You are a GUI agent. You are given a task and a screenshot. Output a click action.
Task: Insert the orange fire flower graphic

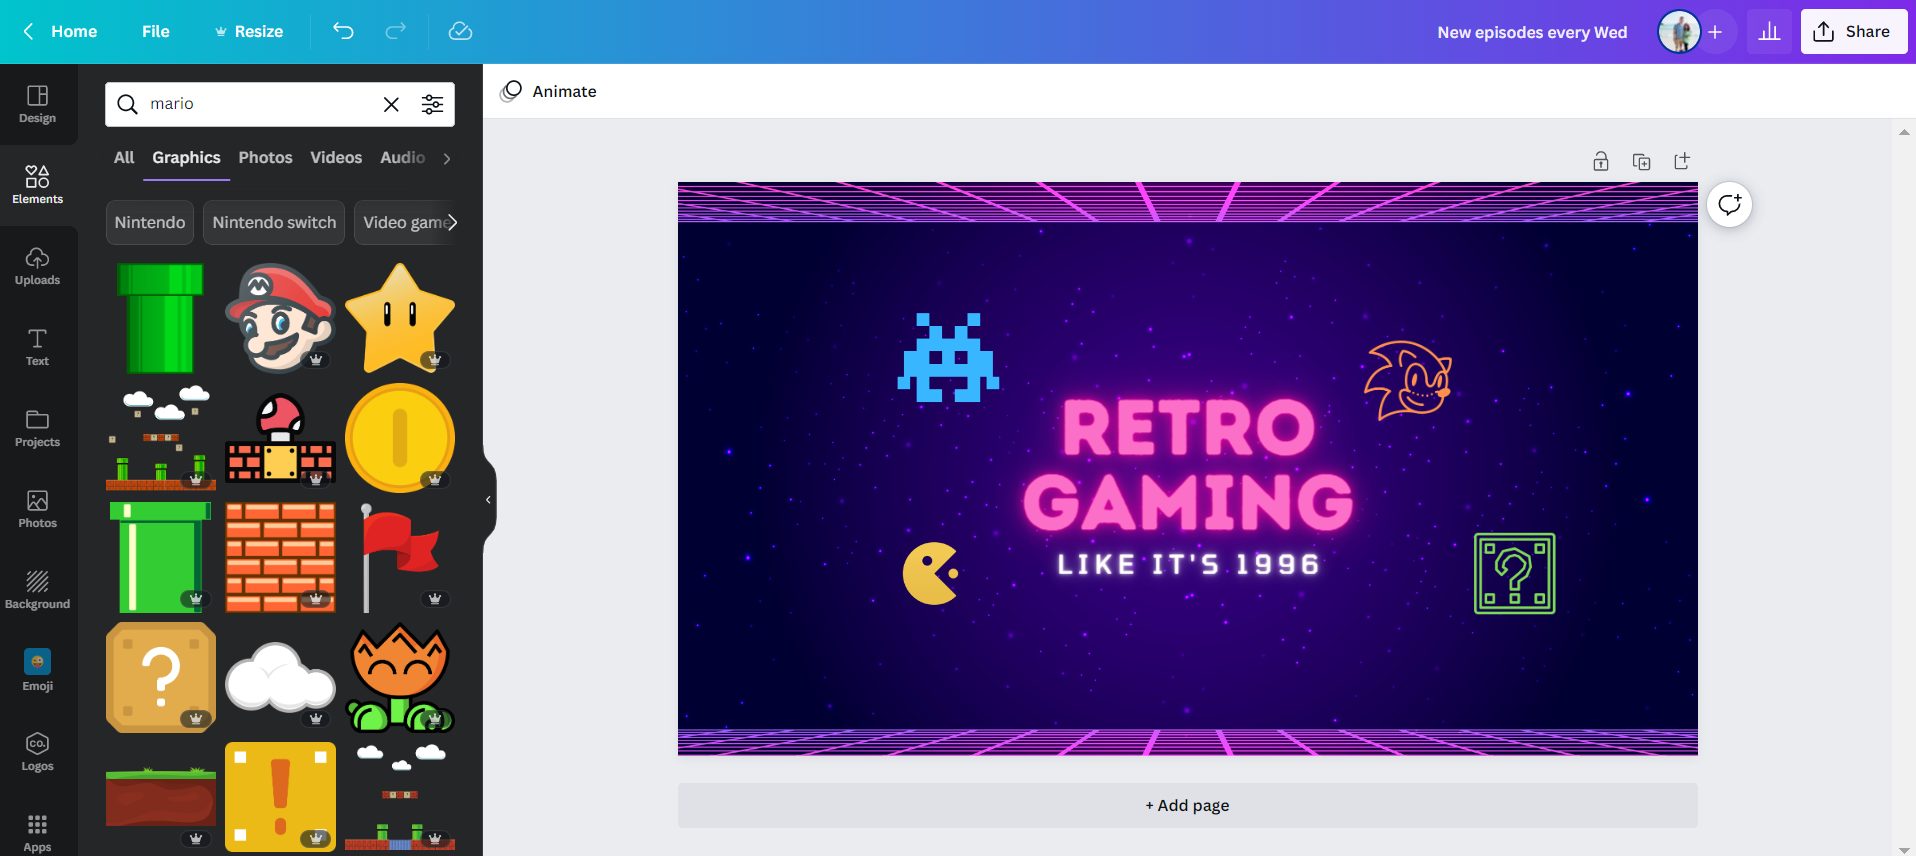click(x=400, y=677)
